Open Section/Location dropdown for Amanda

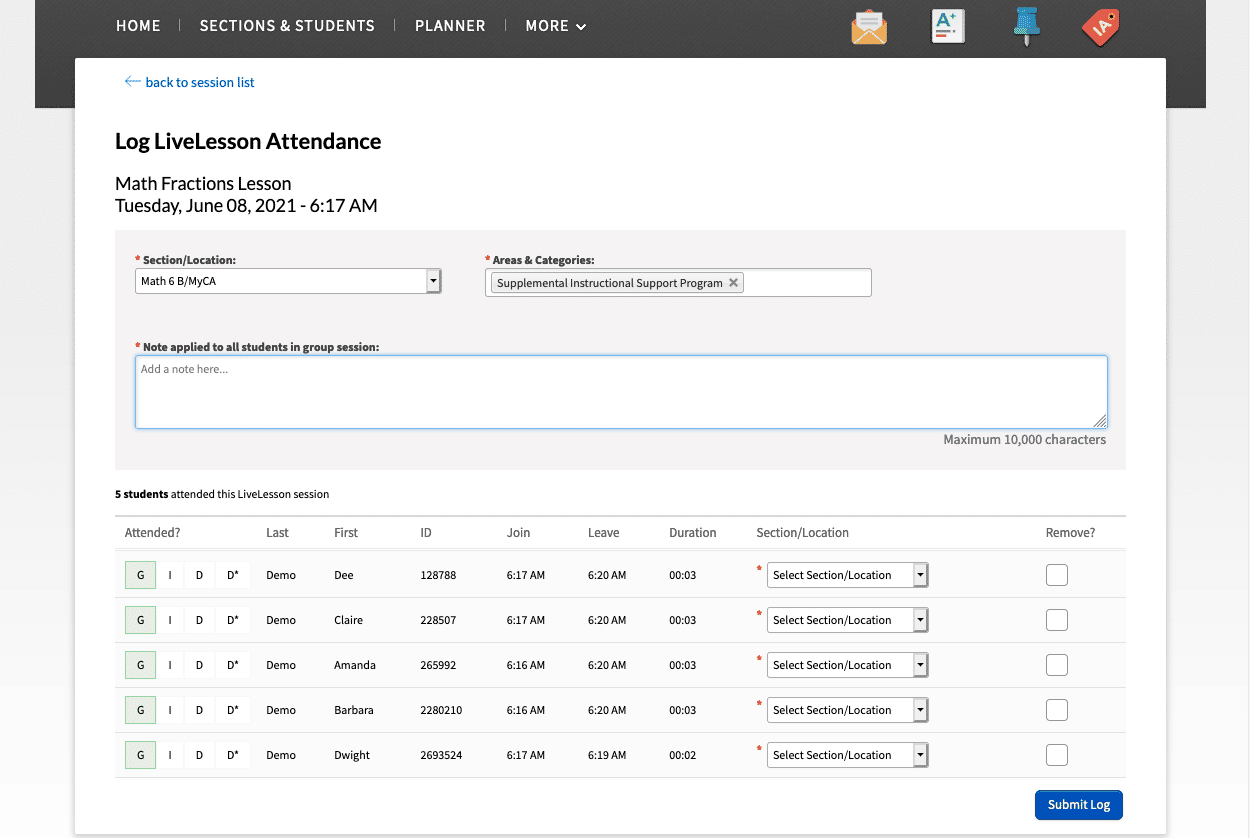click(x=848, y=665)
